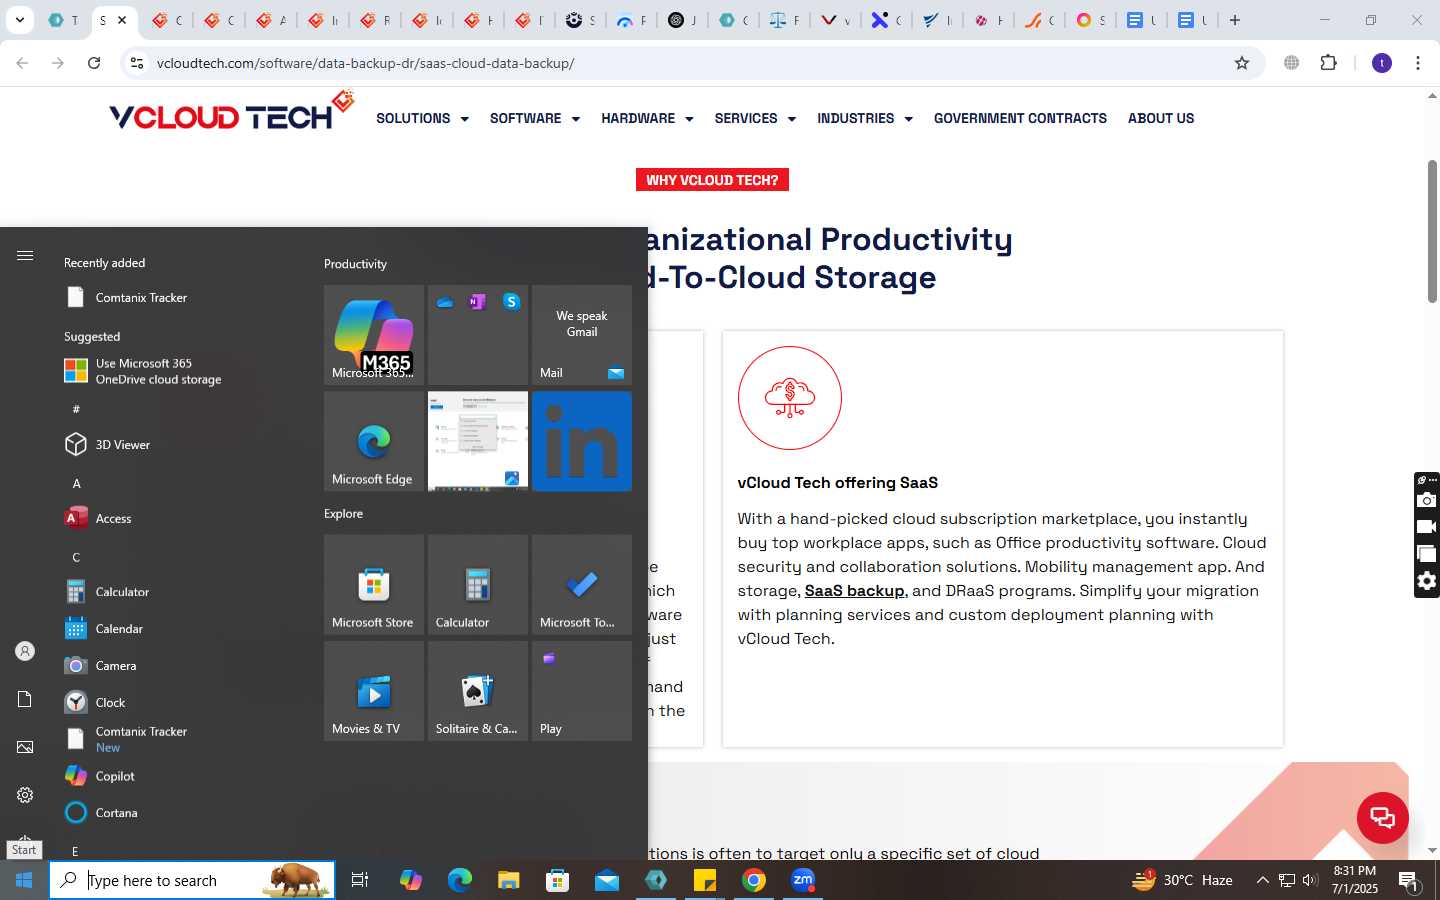Open Task View on the taskbar
This screenshot has width=1440, height=900.
pos(360,880)
